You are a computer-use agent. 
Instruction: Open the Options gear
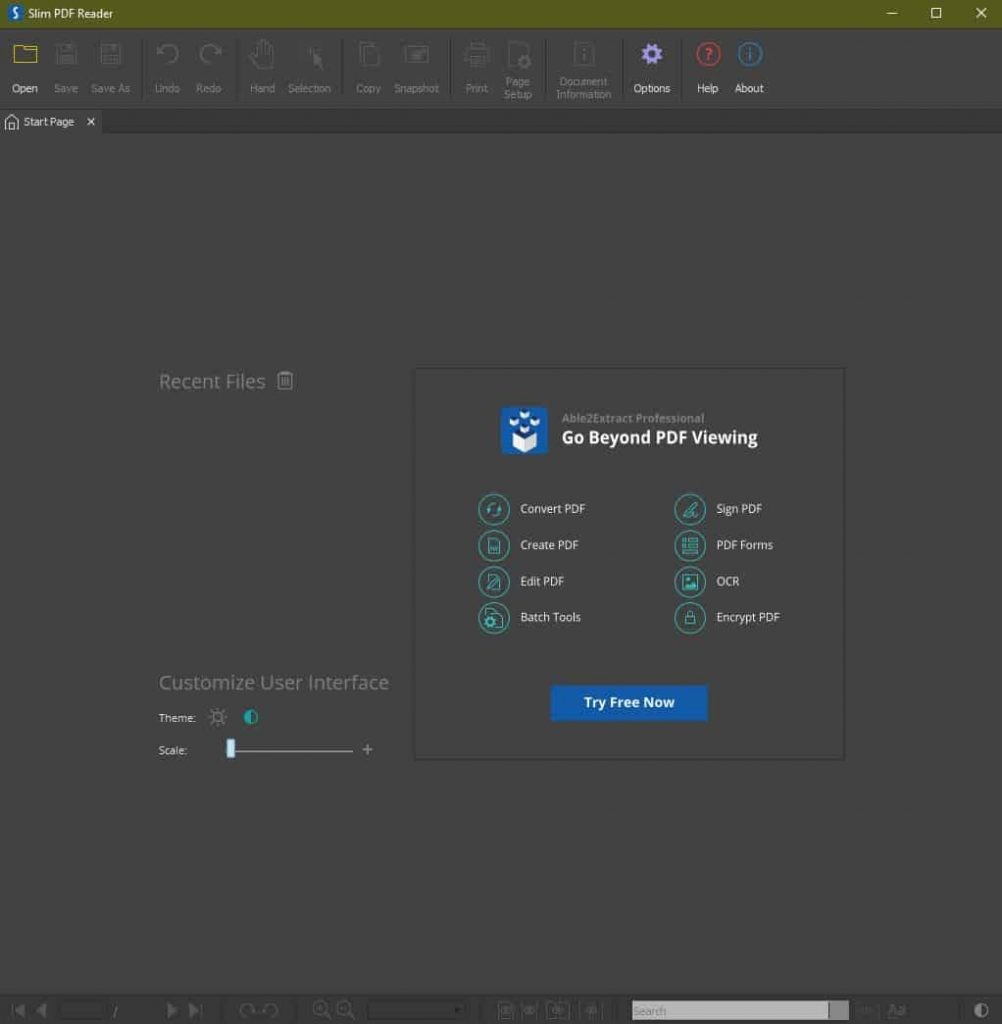651,55
